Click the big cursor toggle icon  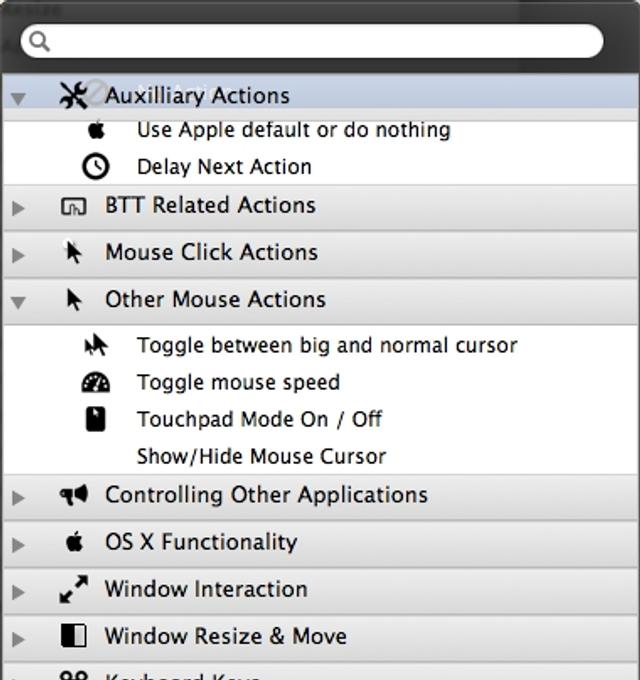pos(95,346)
